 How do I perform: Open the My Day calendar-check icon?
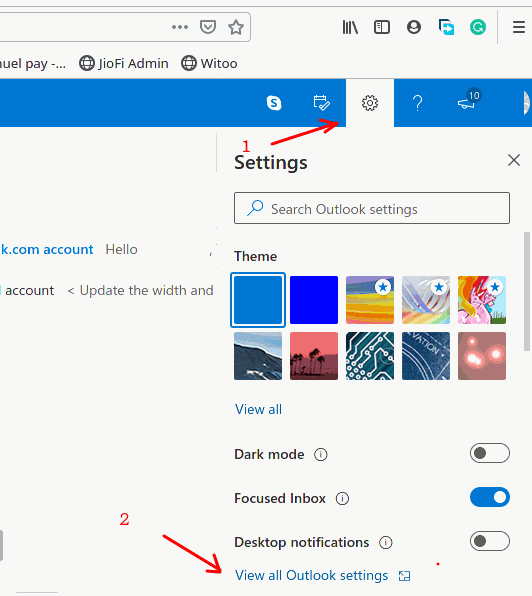pos(321,103)
